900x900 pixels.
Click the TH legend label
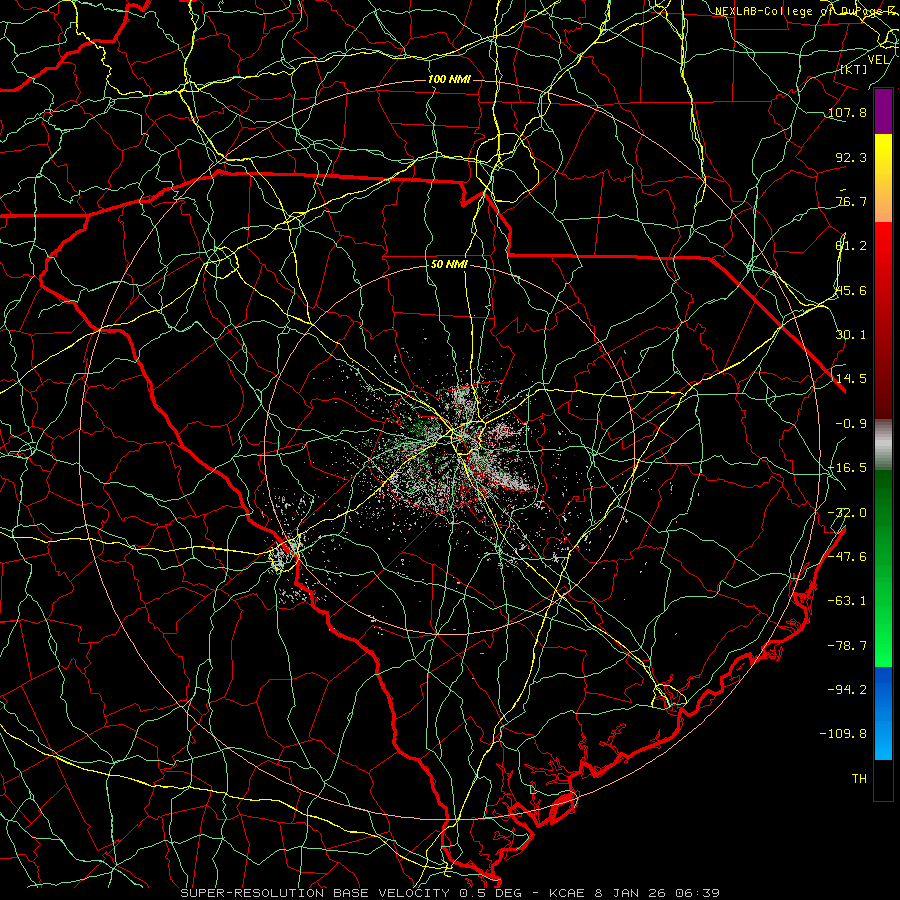859,778
